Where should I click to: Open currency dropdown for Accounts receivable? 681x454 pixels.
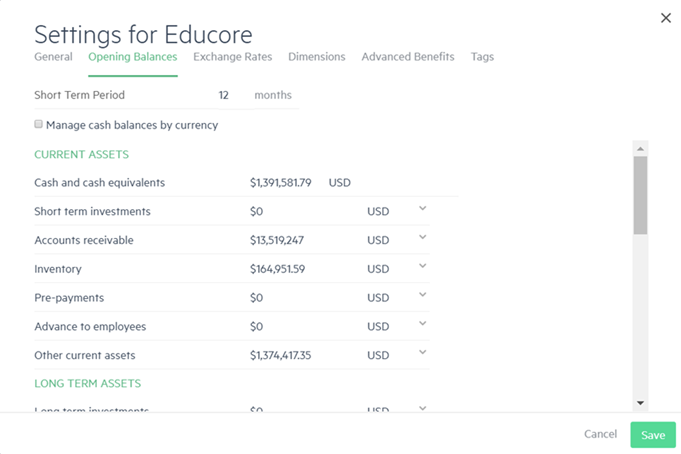click(422, 237)
